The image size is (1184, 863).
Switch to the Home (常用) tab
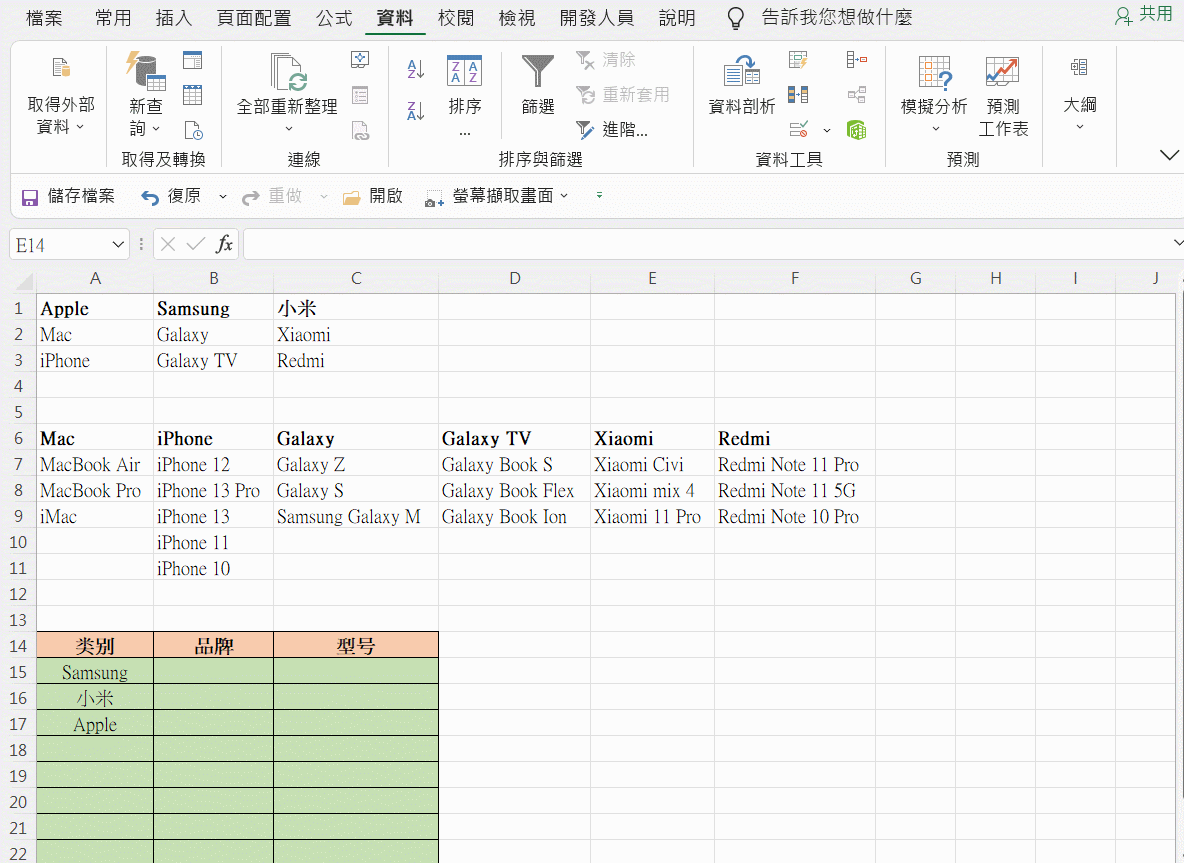click(x=113, y=18)
